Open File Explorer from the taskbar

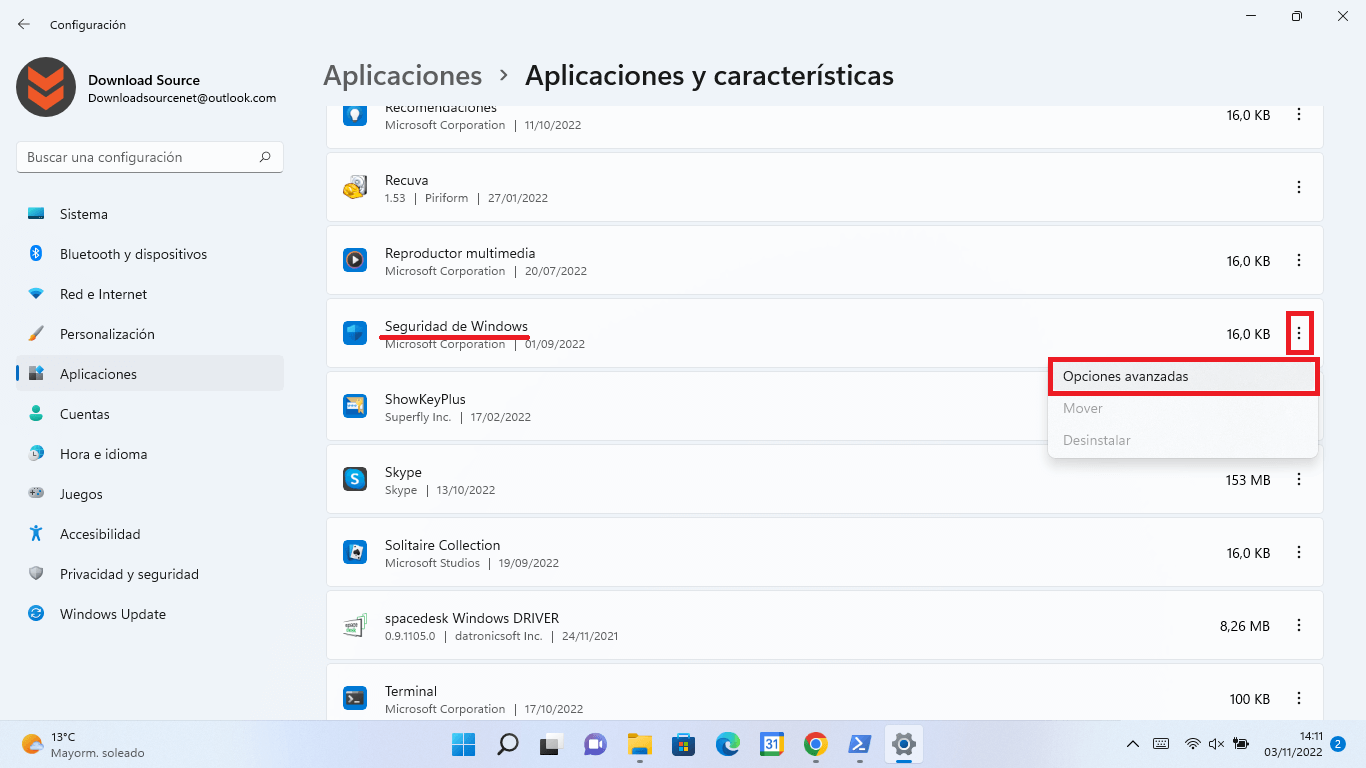click(640, 744)
